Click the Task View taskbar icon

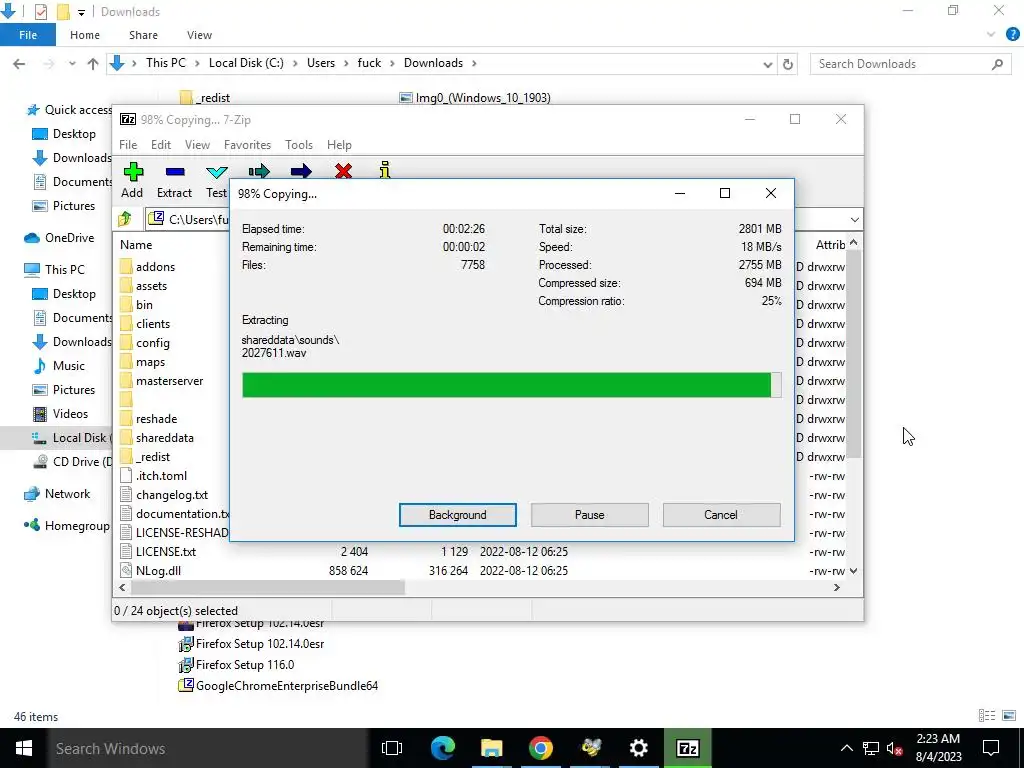392,748
